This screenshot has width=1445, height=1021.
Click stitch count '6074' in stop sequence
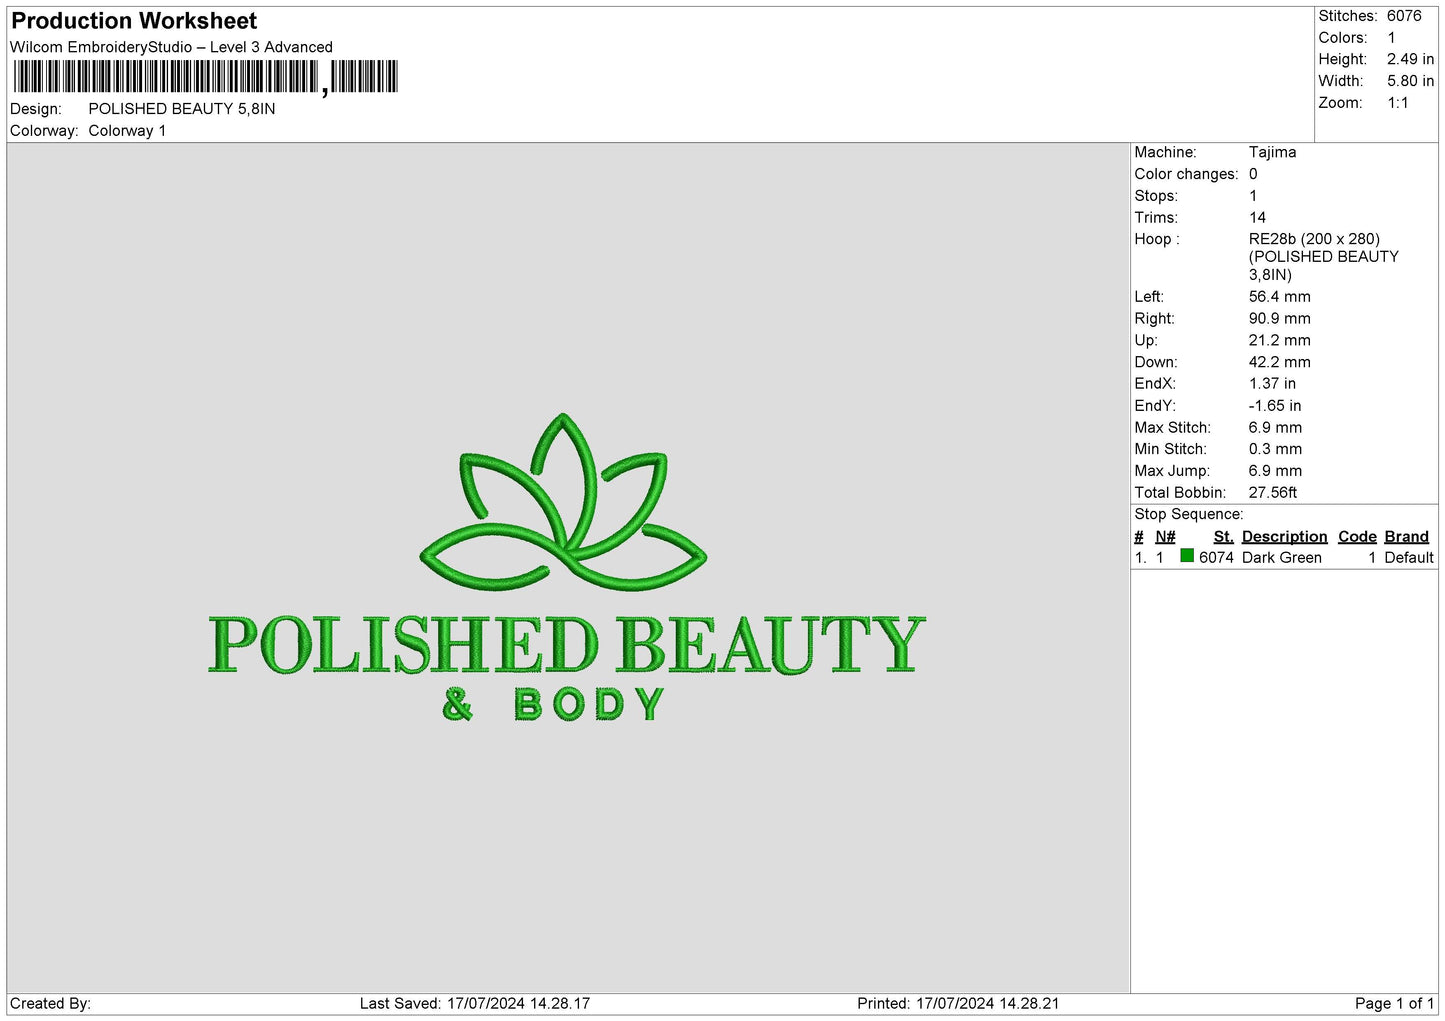coord(1216,558)
